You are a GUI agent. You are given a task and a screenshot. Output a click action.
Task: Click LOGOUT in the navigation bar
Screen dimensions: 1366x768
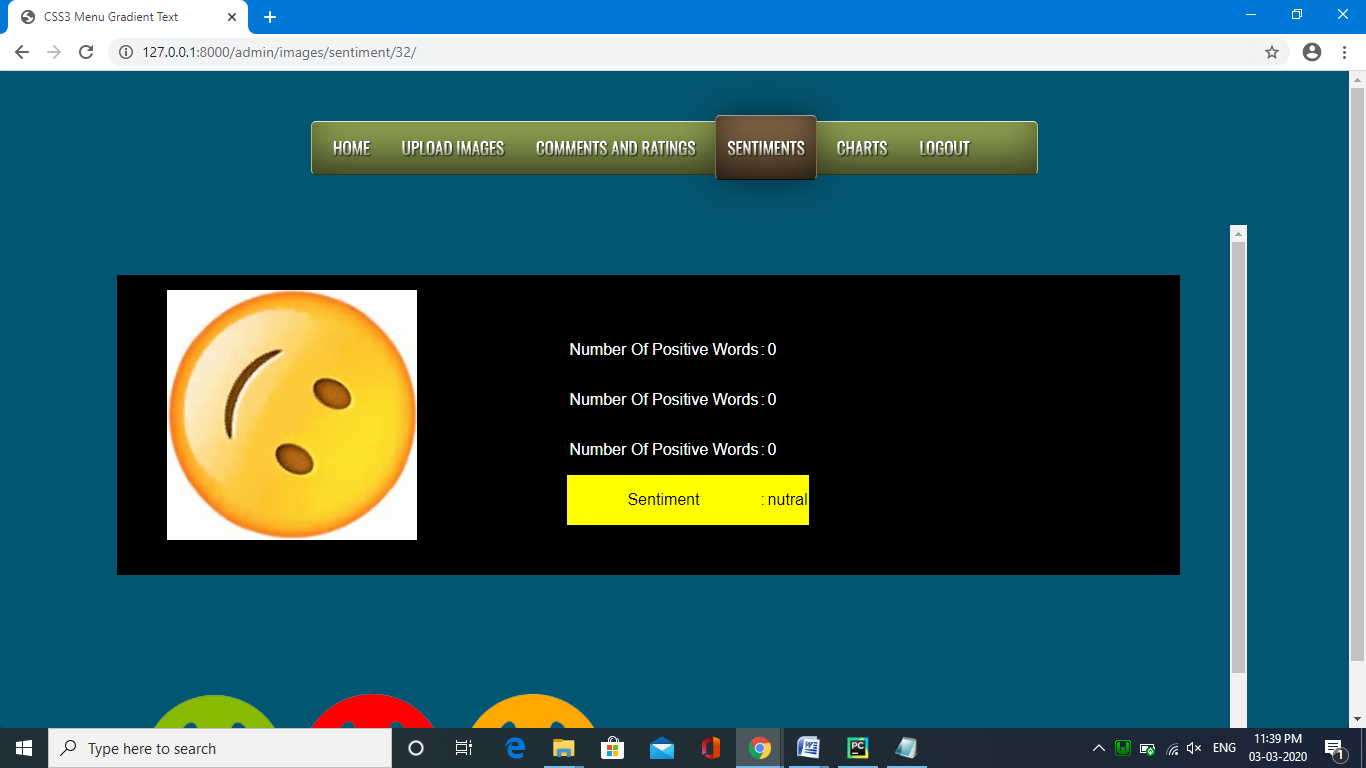(x=945, y=148)
